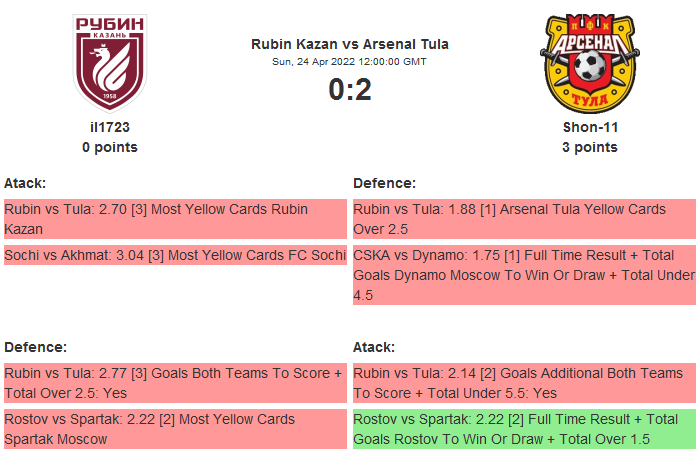The image size is (700, 460).
Task: Click the match date Sun, 24 Apr 2022
Action: (350, 62)
